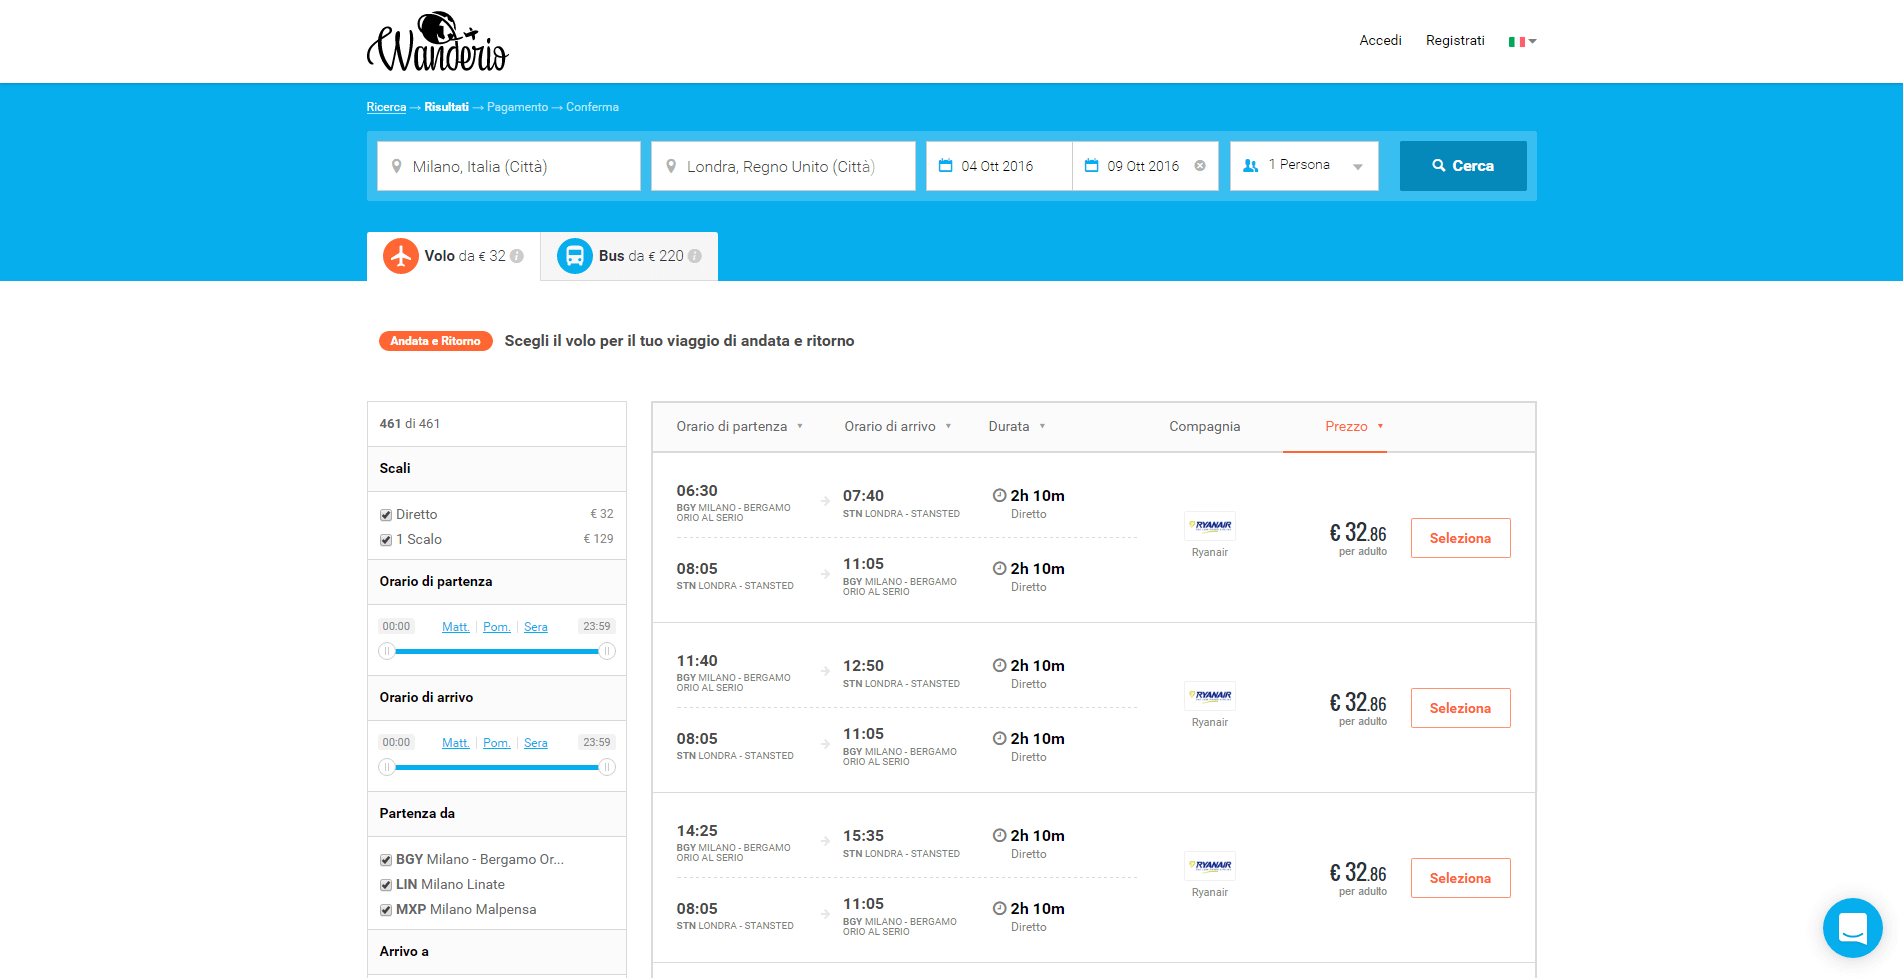
Task: Click the Wanderio logo
Action: pyautogui.click(x=438, y=42)
